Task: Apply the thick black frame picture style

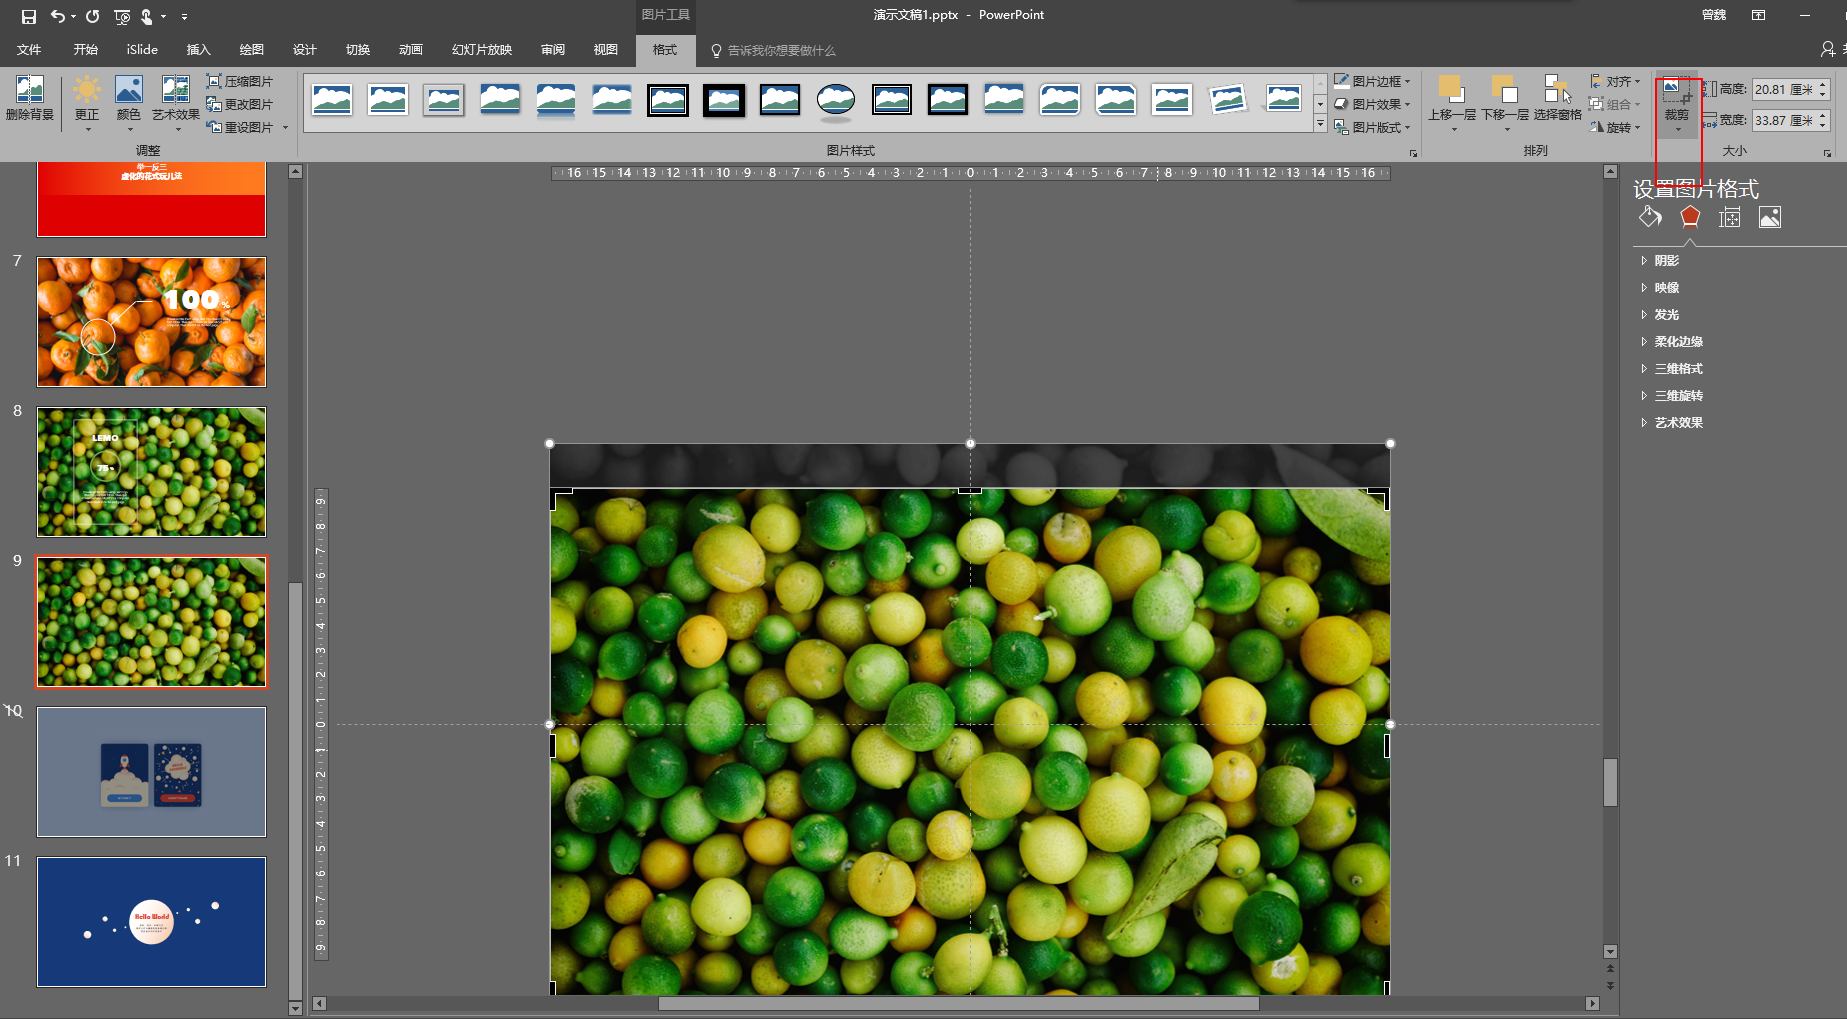Action: coord(724,100)
